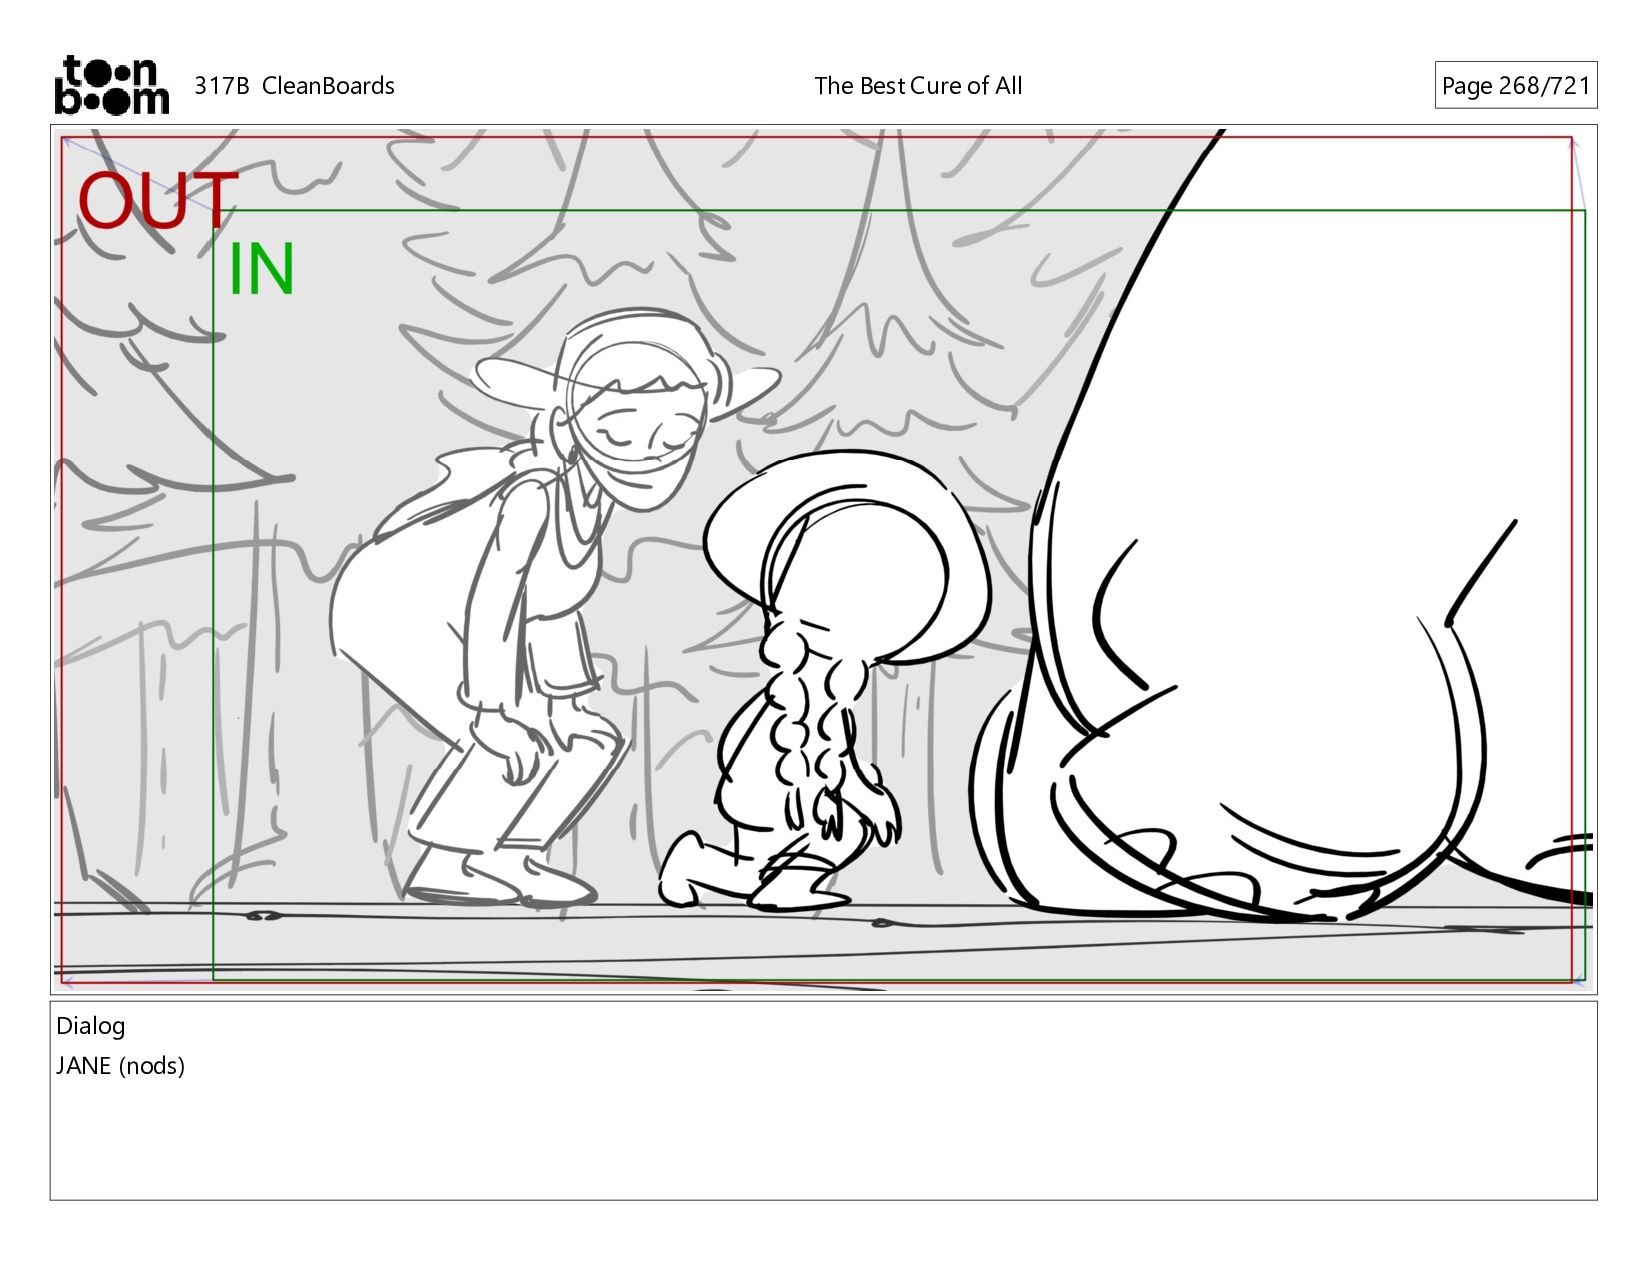
Task: Click the red 'OUT' camera label
Action: pyautogui.click(x=158, y=201)
